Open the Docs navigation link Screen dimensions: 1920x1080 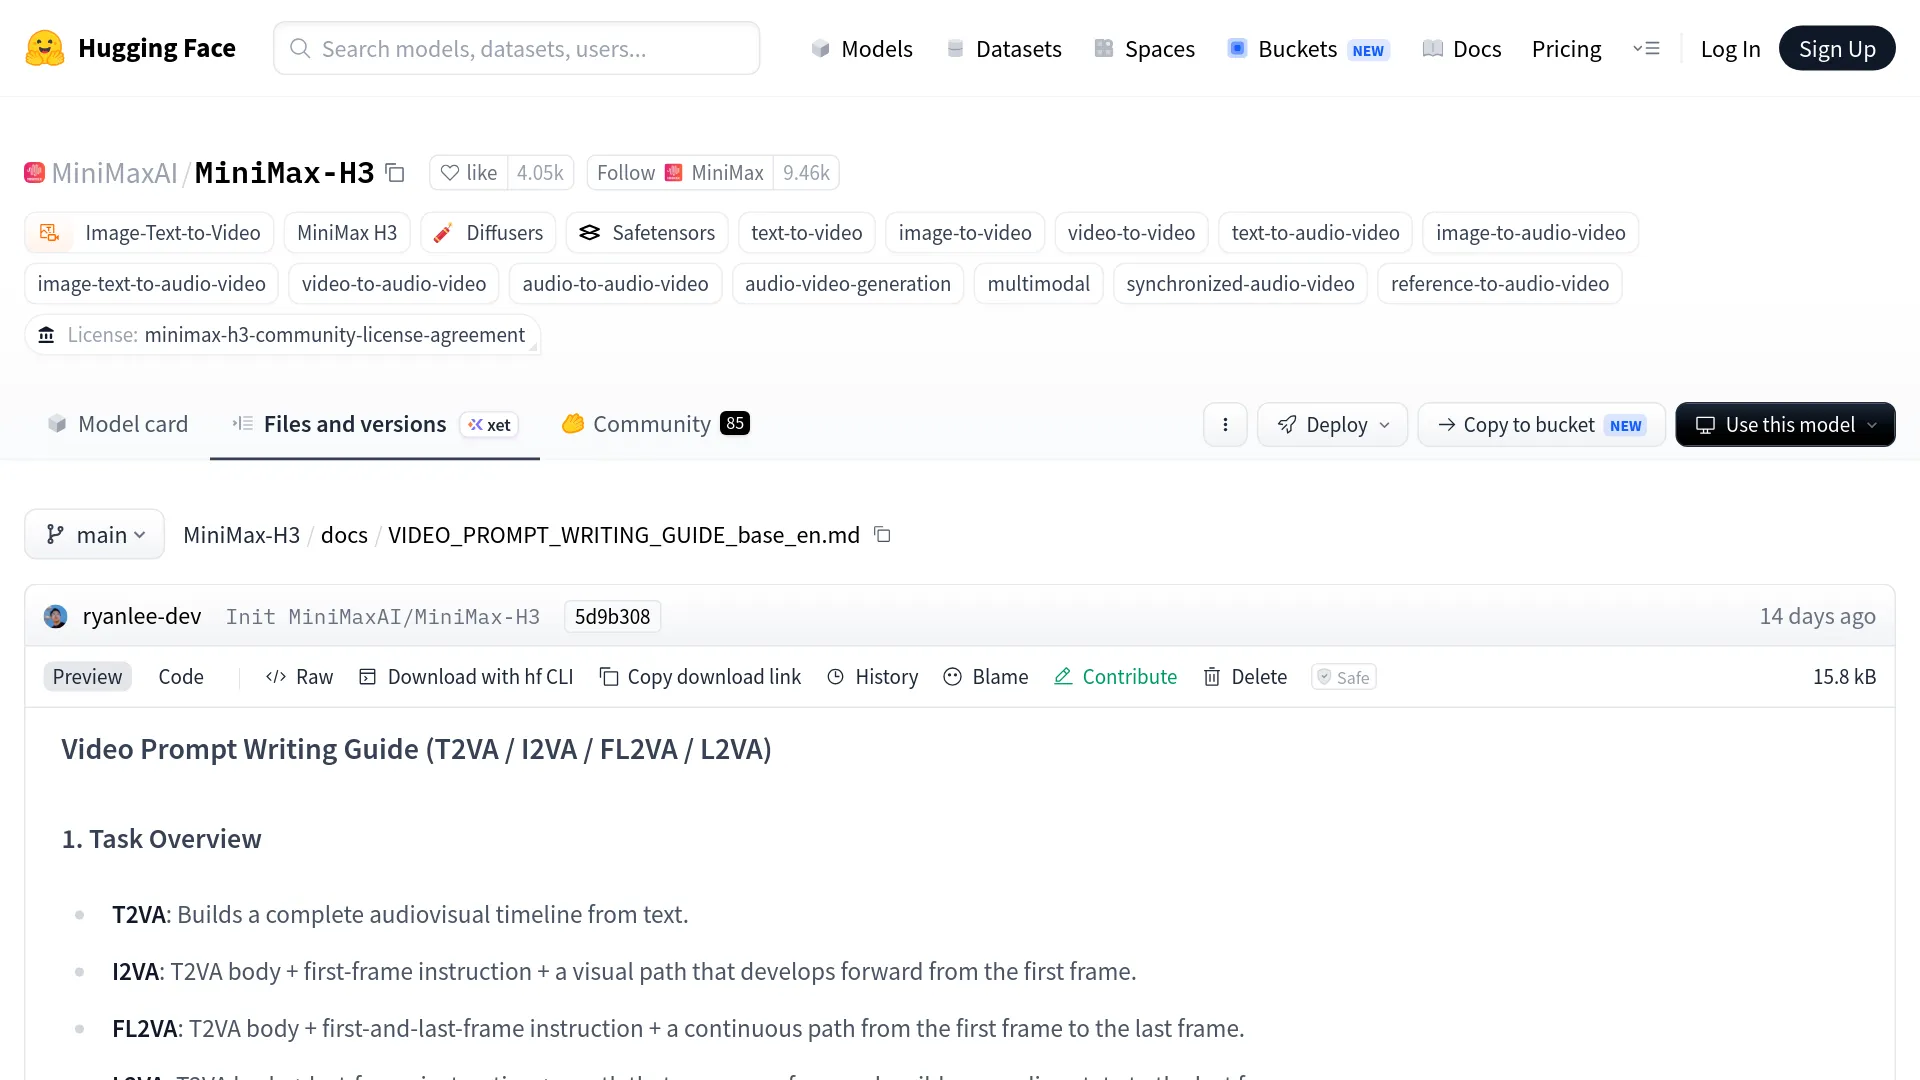click(1461, 48)
